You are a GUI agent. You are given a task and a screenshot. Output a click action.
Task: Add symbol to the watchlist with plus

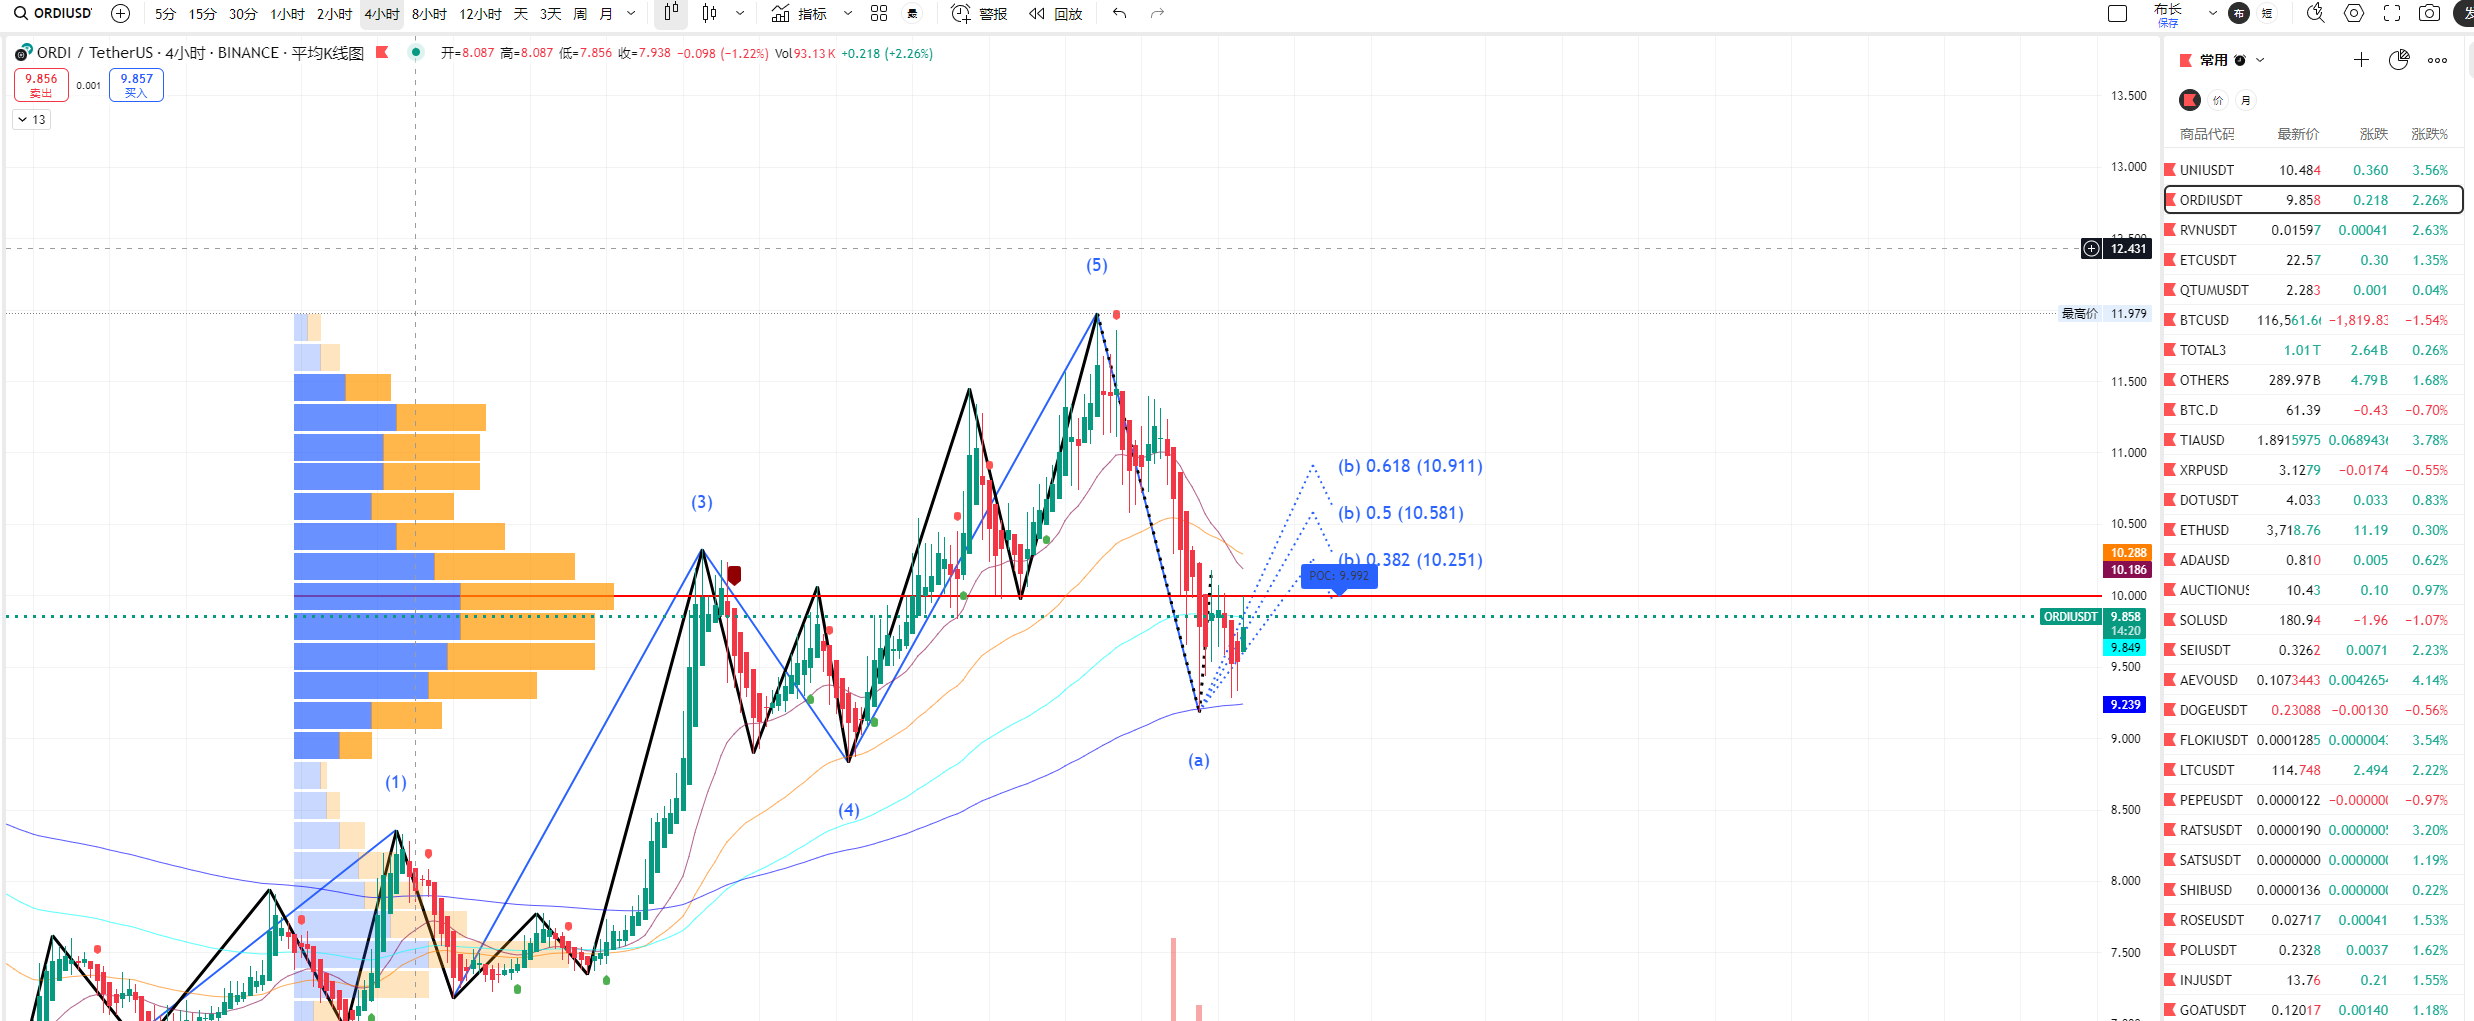click(x=2361, y=60)
